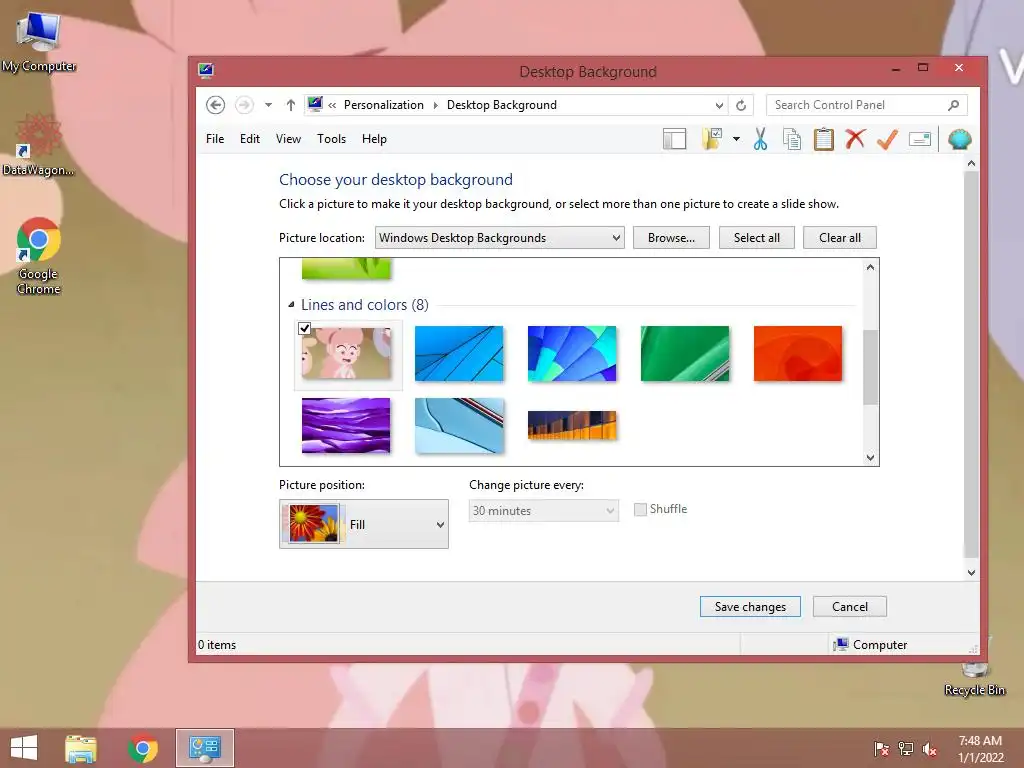Open the Help menu
Image resolution: width=1024 pixels, height=768 pixels.
(x=374, y=139)
